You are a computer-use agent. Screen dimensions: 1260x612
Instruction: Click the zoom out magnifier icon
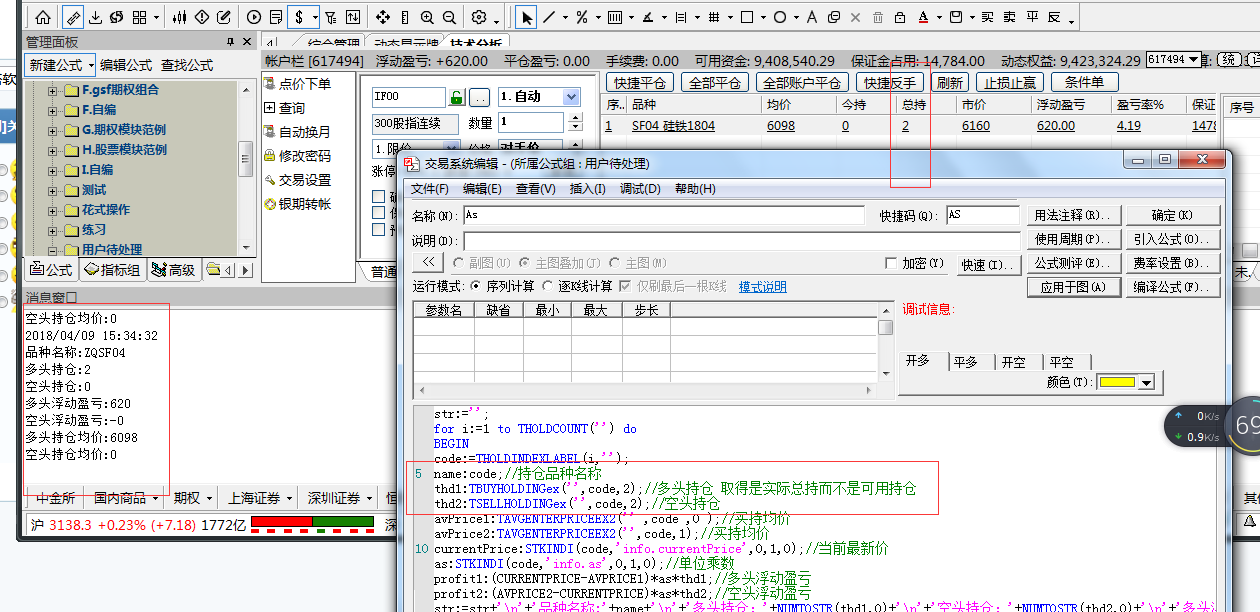[x=449, y=17]
